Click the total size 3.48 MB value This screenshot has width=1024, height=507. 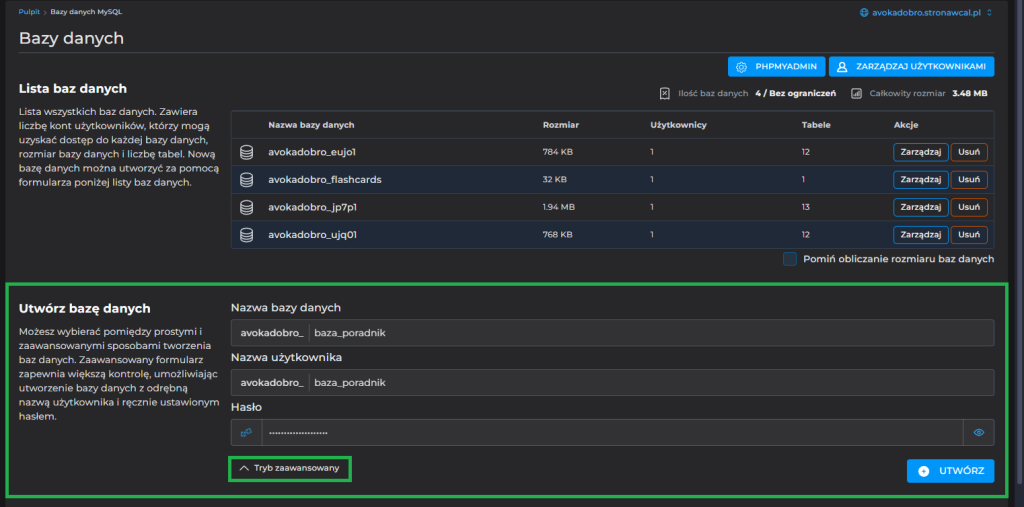(970, 93)
